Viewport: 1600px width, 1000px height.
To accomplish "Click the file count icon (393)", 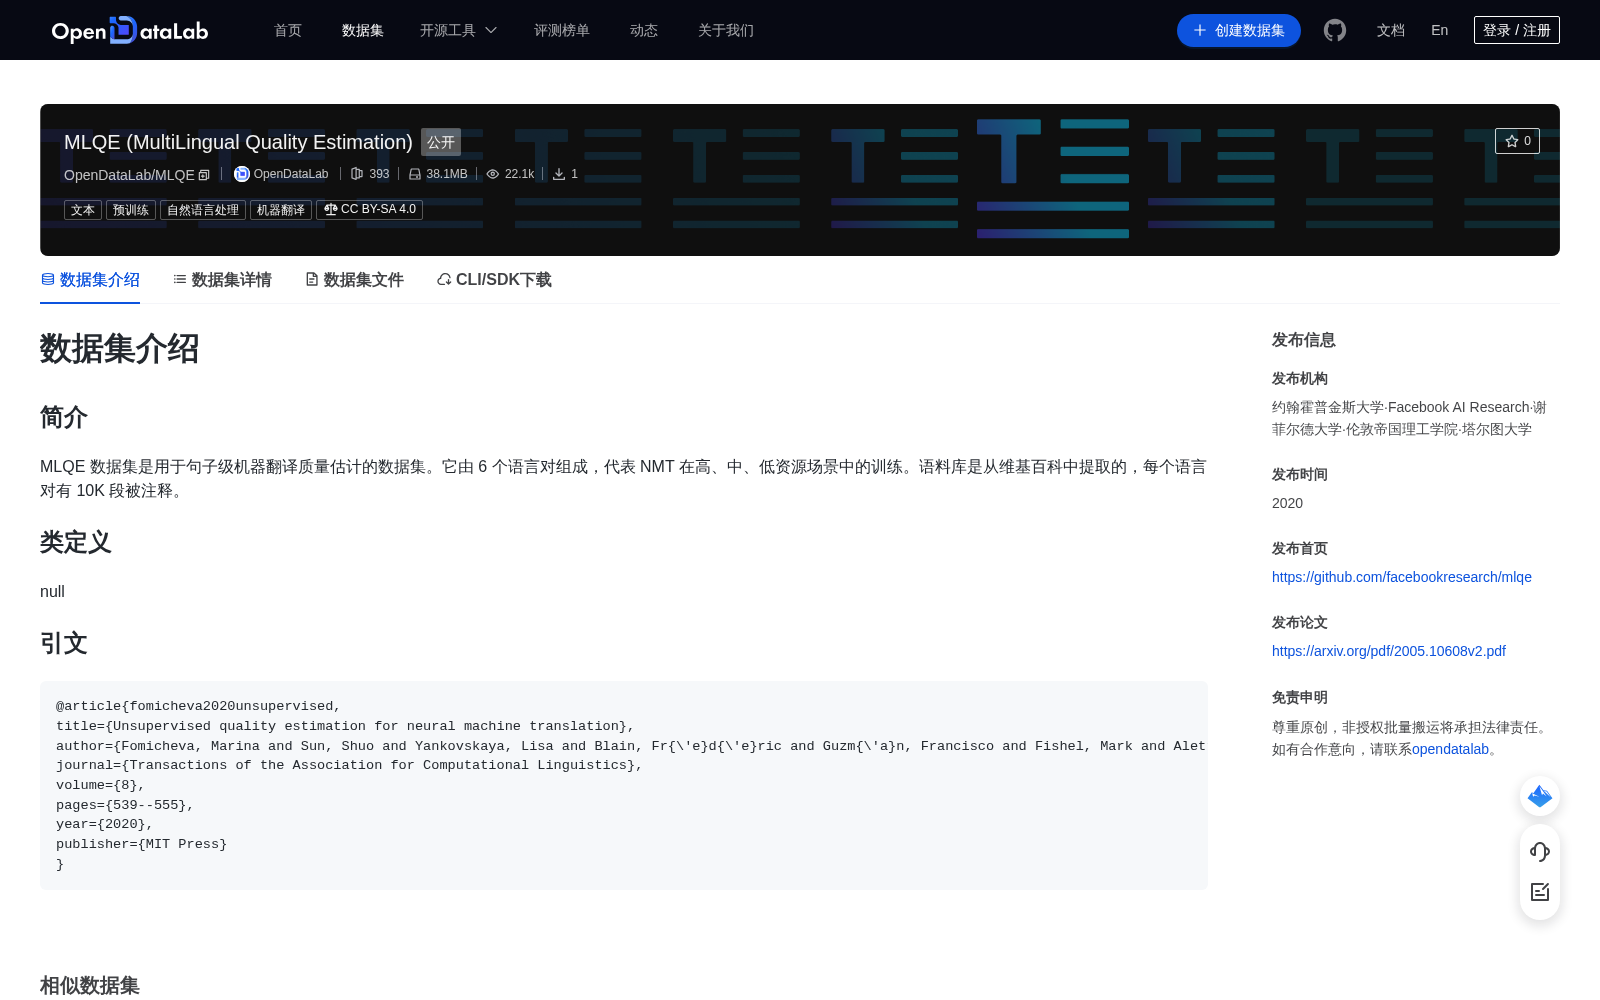I will (357, 174).
